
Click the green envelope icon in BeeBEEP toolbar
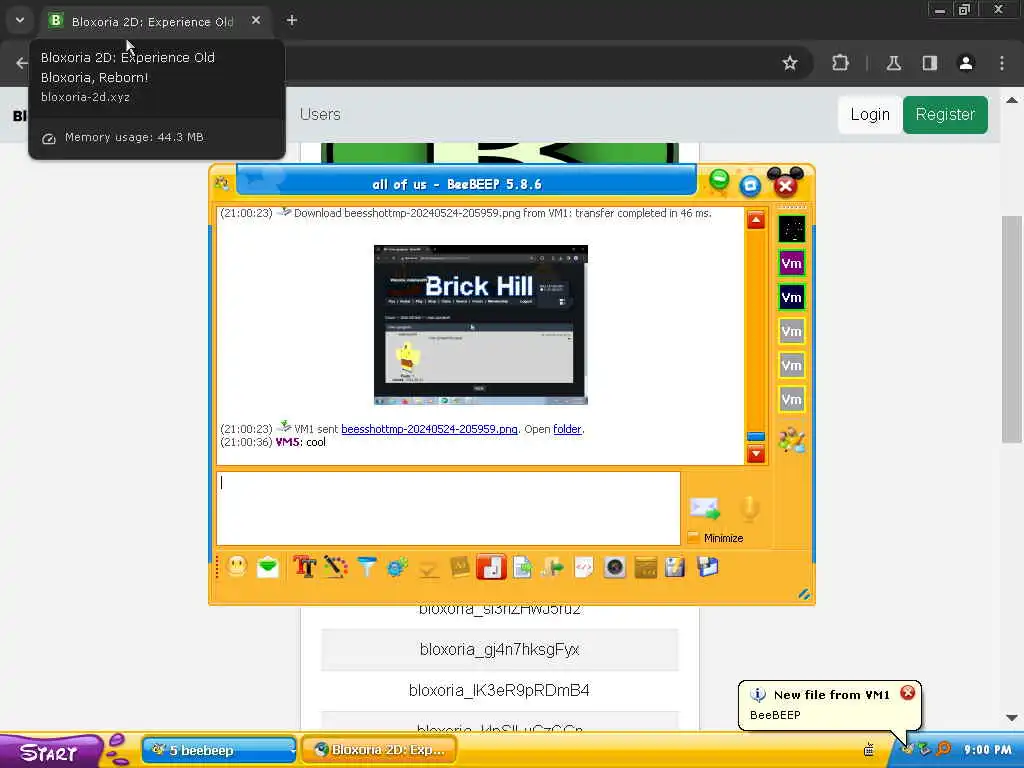268,566
